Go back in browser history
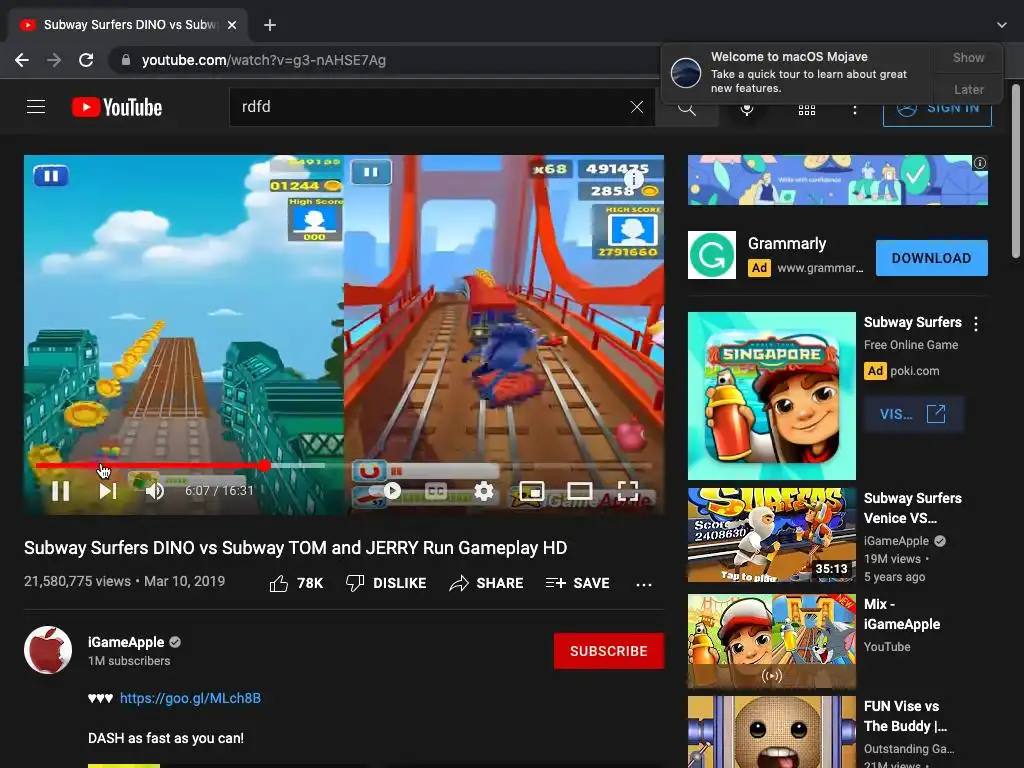 point(22,60)
